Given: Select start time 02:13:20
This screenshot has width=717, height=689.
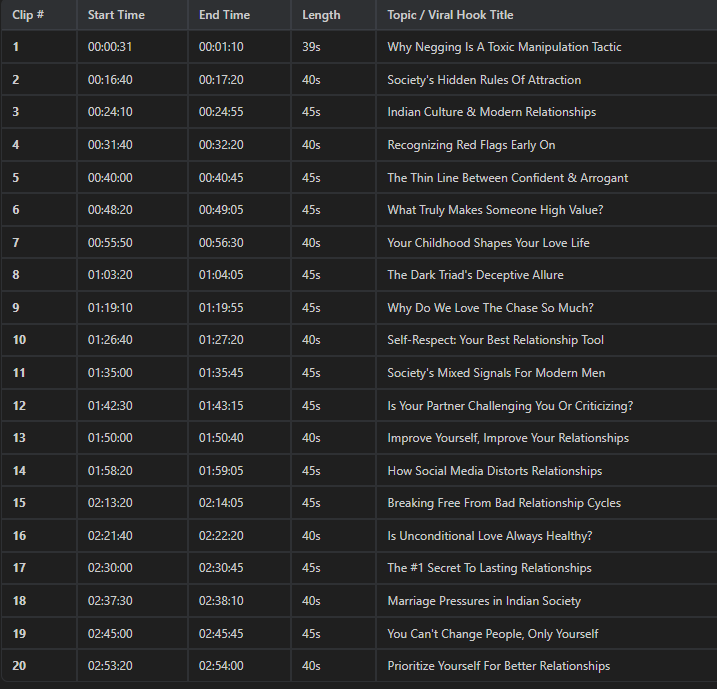Looking at the screenshot, I should 110,502.
